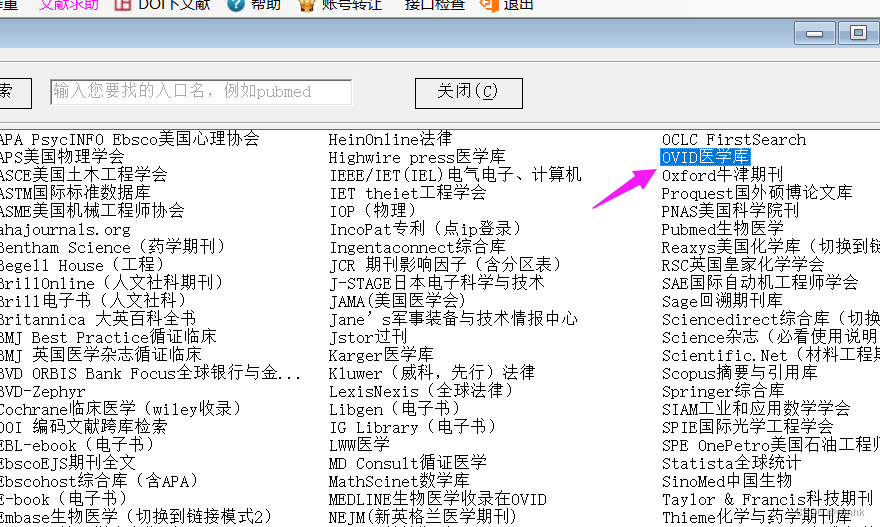Select Libgen（电子书） entry
The image size is (880, 527).
[x=395, y=409]
